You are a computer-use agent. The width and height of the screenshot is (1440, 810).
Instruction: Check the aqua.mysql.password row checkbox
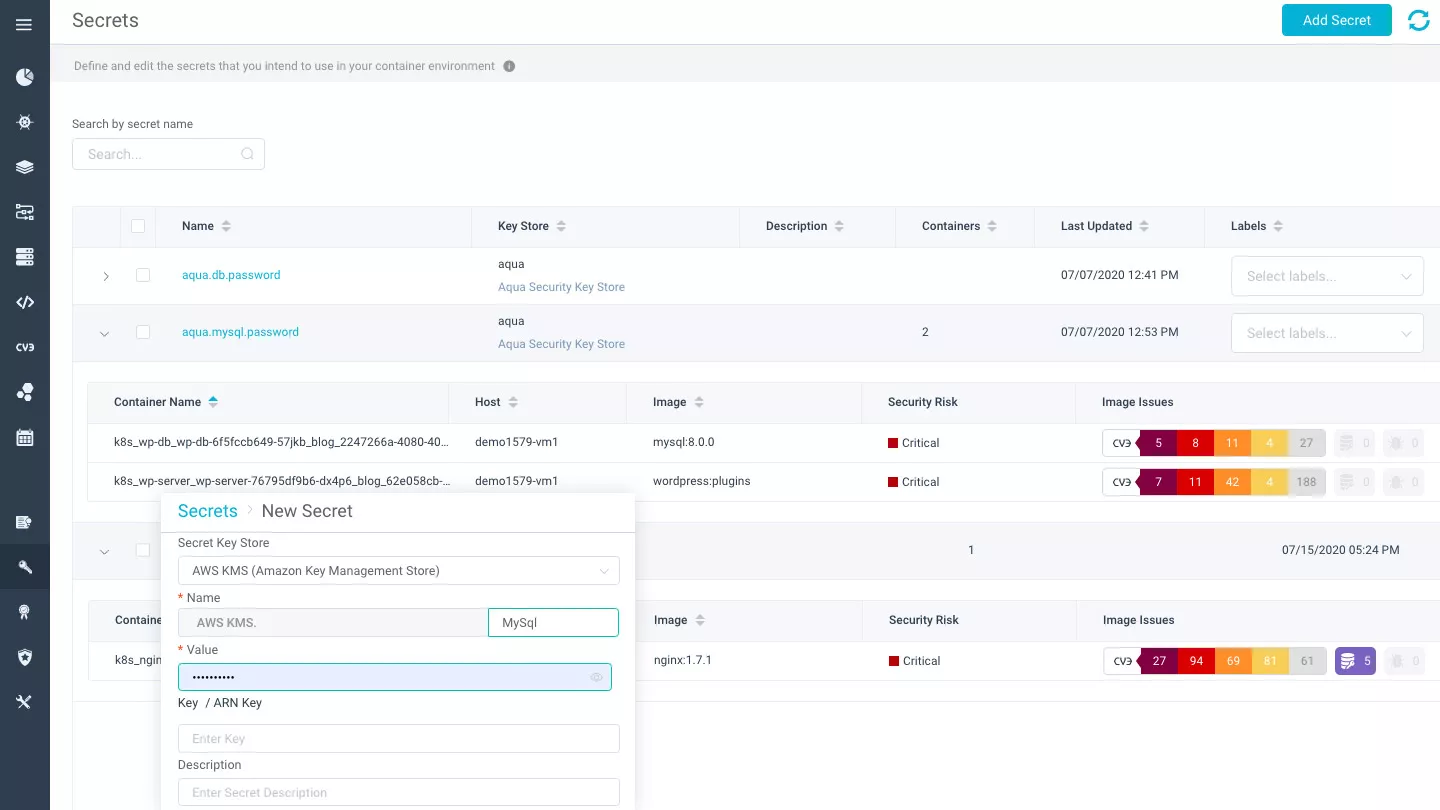[143, 332]
